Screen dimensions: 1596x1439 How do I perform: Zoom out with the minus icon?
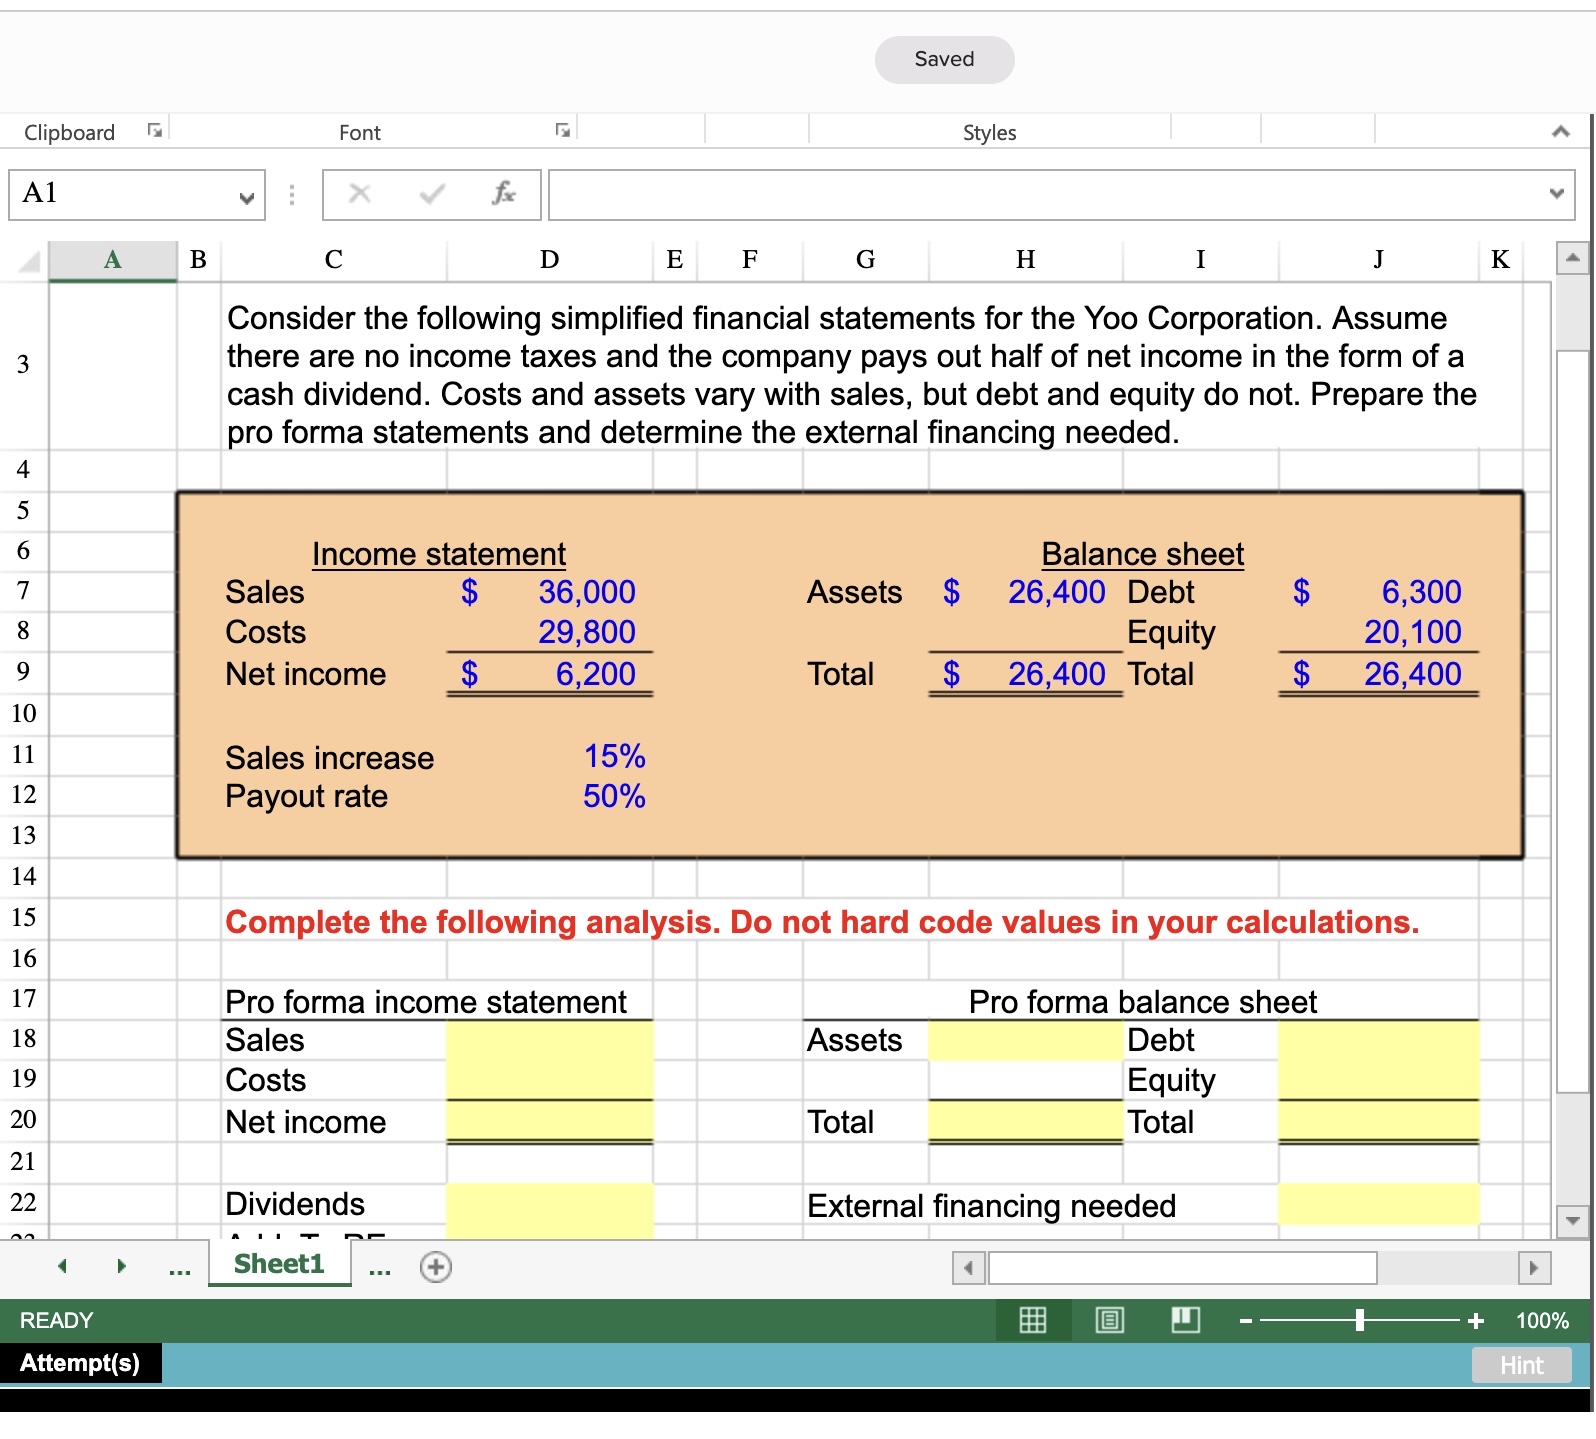tap(1246, 1321)
